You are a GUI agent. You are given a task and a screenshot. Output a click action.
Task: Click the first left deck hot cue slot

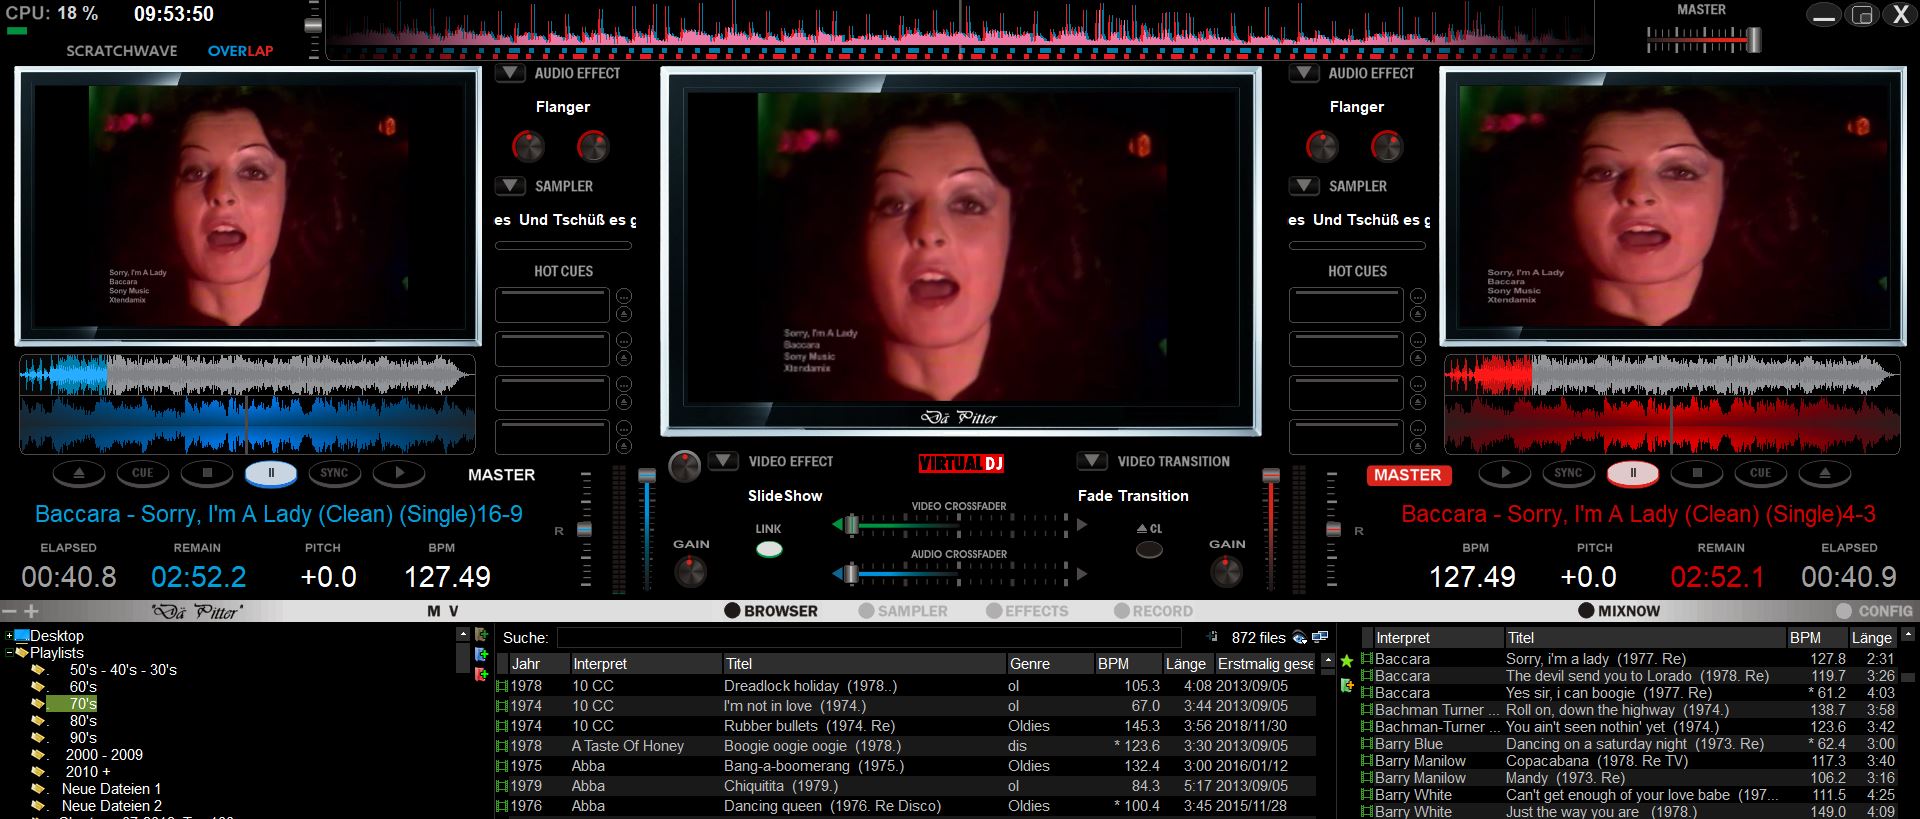tap(552, 305)
